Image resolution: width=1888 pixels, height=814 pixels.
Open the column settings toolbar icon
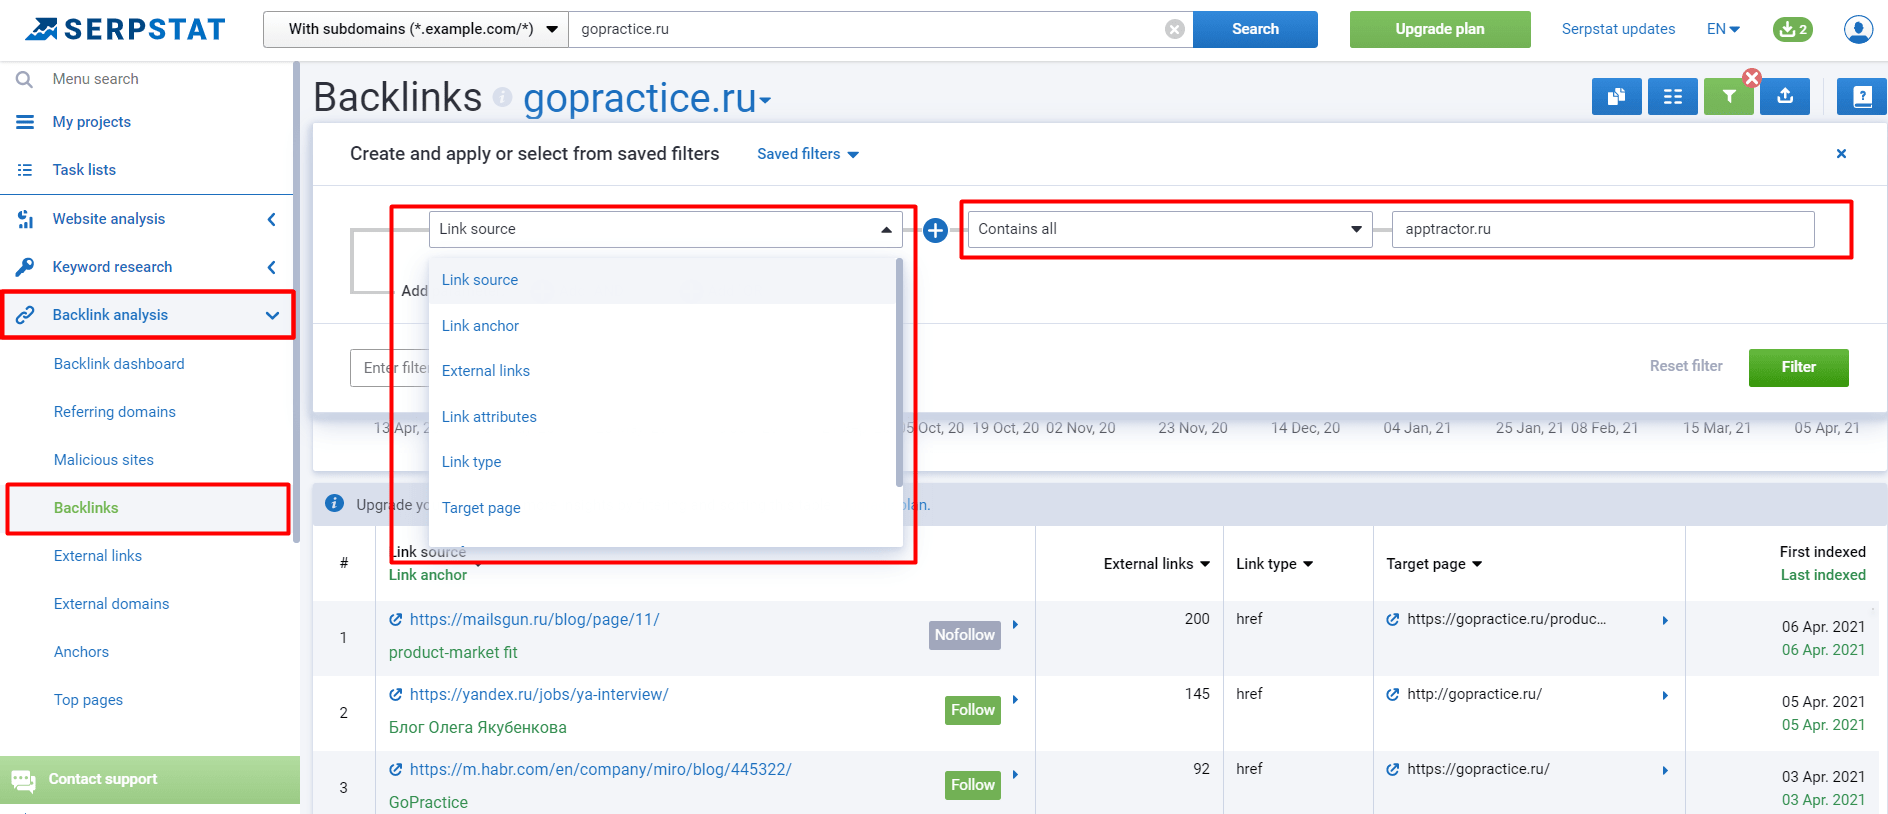pos(1672,97)
